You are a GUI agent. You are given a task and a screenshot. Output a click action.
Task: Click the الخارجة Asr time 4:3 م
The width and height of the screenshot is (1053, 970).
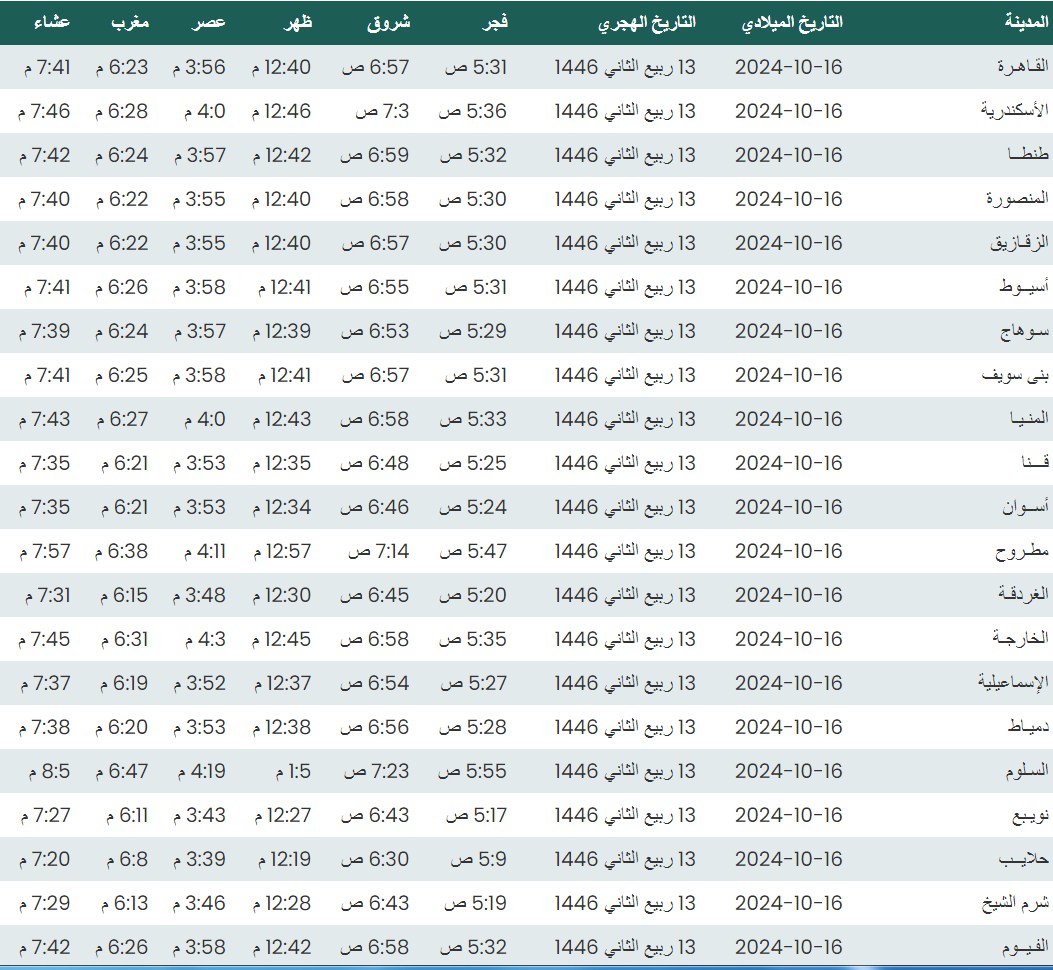205,639
